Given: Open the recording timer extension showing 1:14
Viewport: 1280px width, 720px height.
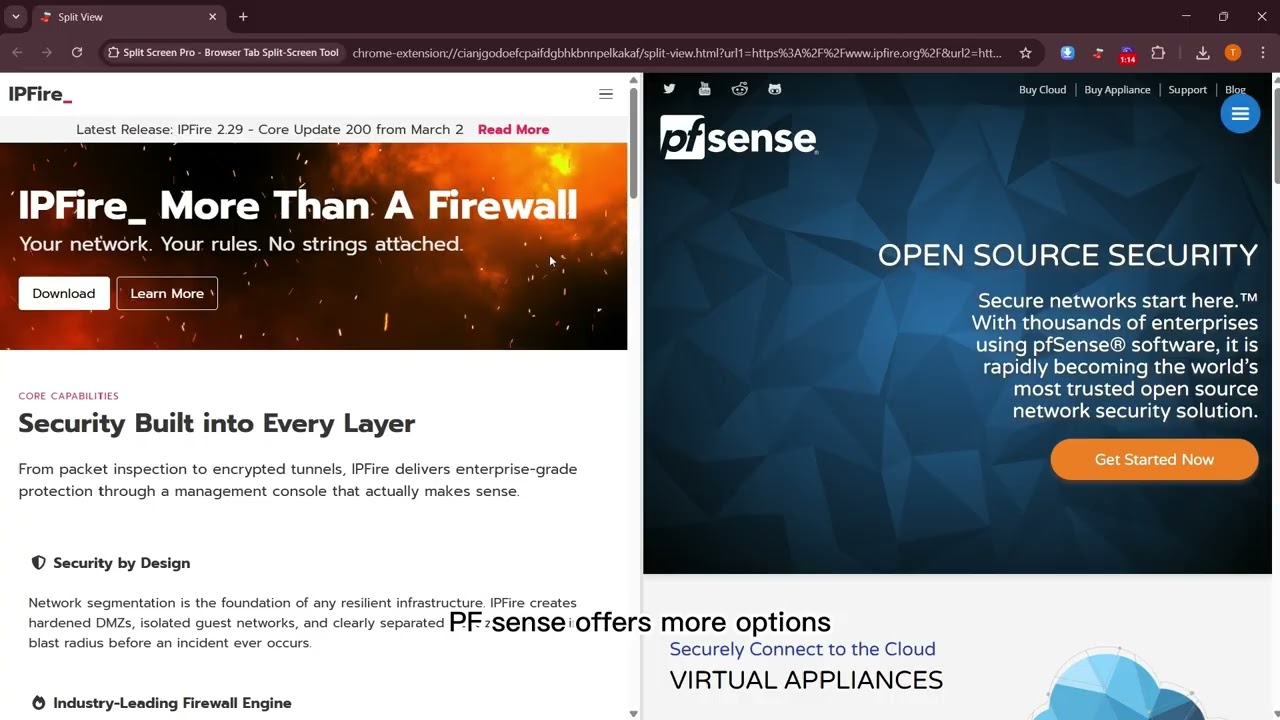Looking at the screenshot, I should point(1127,54).
